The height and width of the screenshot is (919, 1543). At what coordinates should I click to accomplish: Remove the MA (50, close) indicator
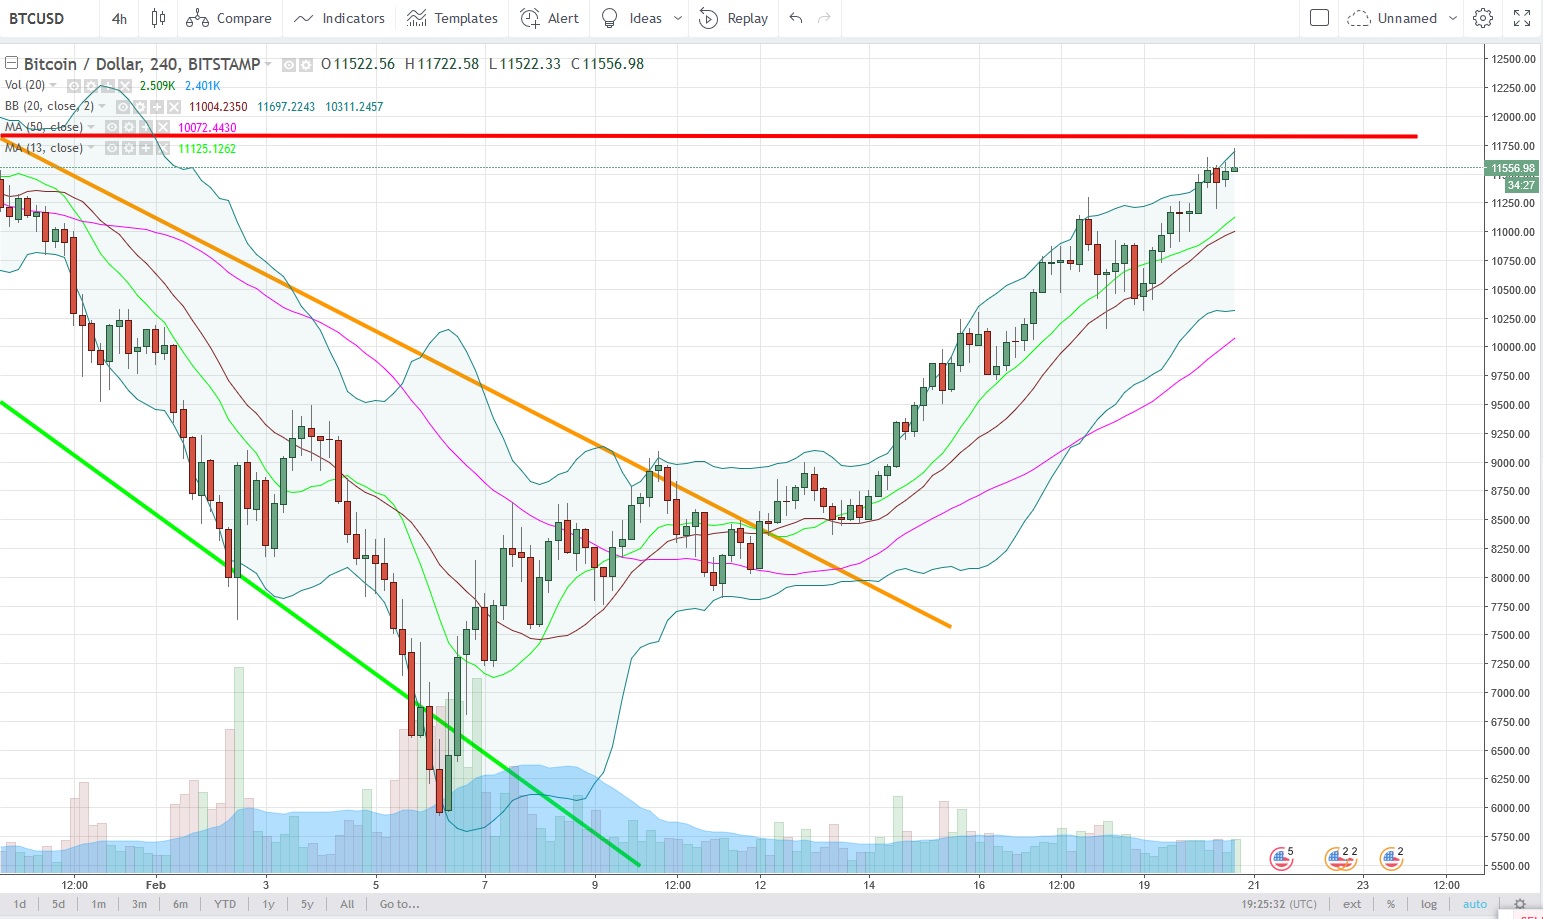pos(163,127)
